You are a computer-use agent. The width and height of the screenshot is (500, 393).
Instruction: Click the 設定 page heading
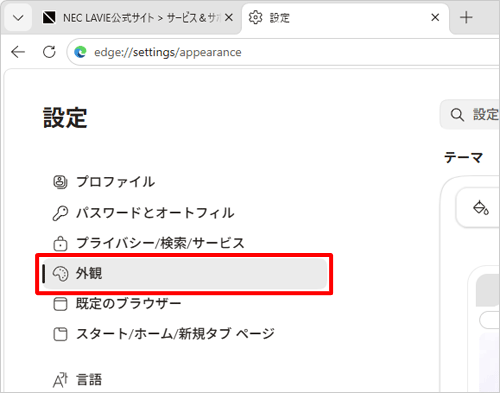[x=65, y=118]
